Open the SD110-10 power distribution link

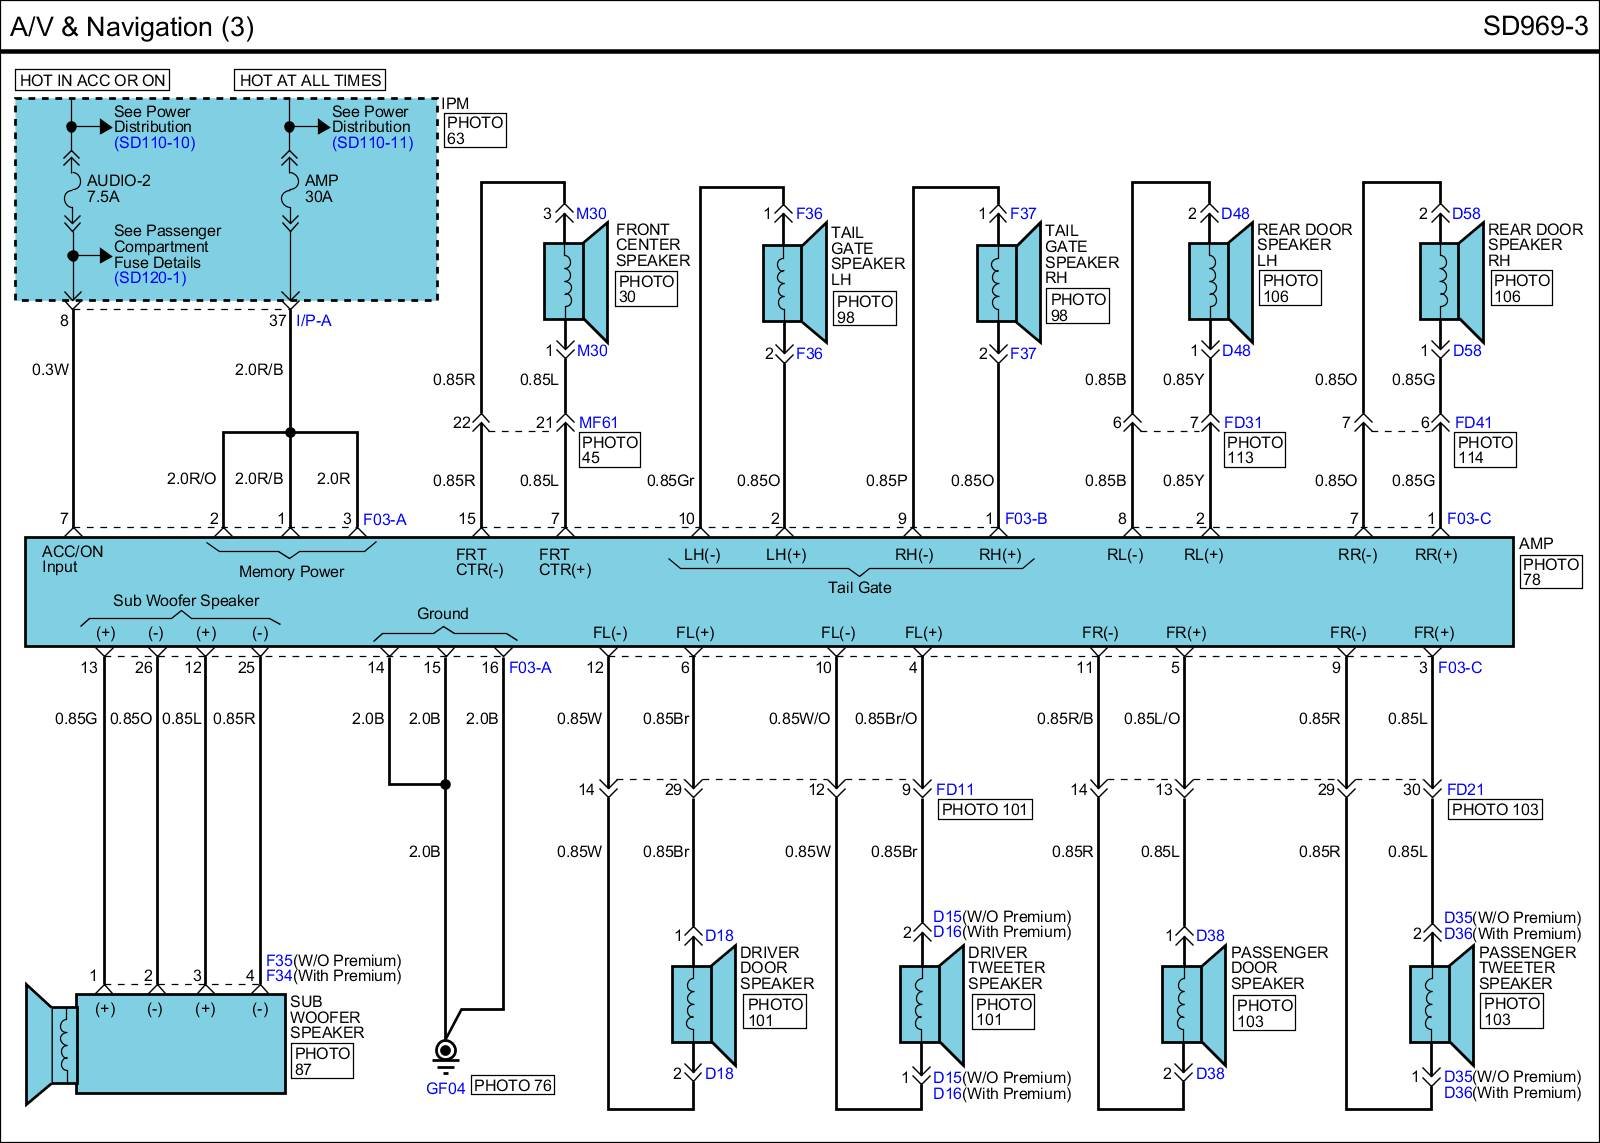tap(154, 143)
